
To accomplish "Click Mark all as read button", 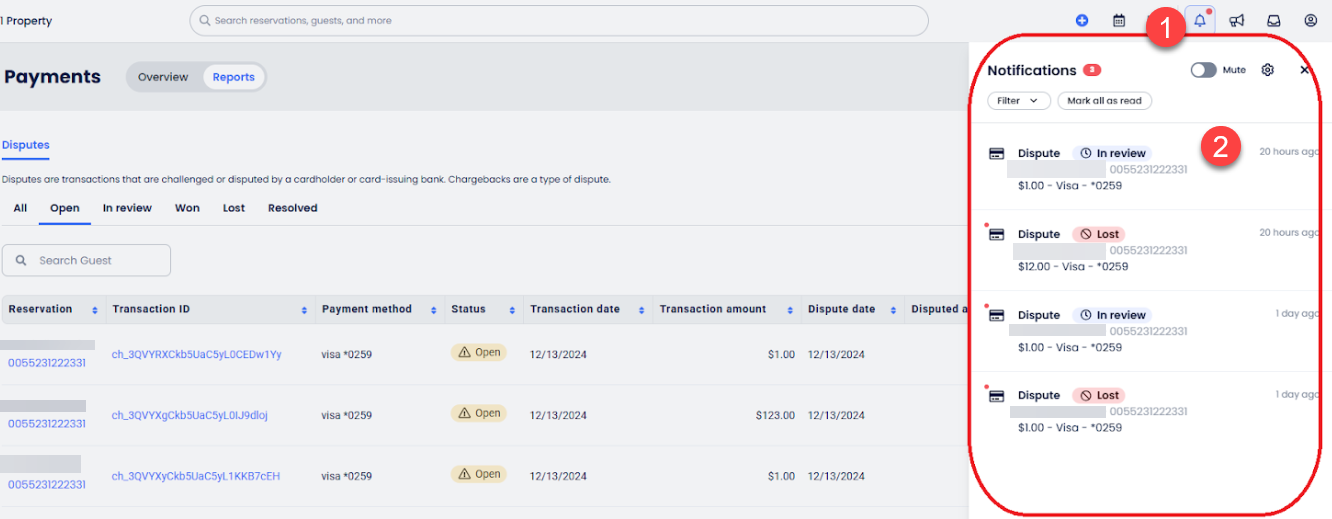I will [x=1104, y=101].
